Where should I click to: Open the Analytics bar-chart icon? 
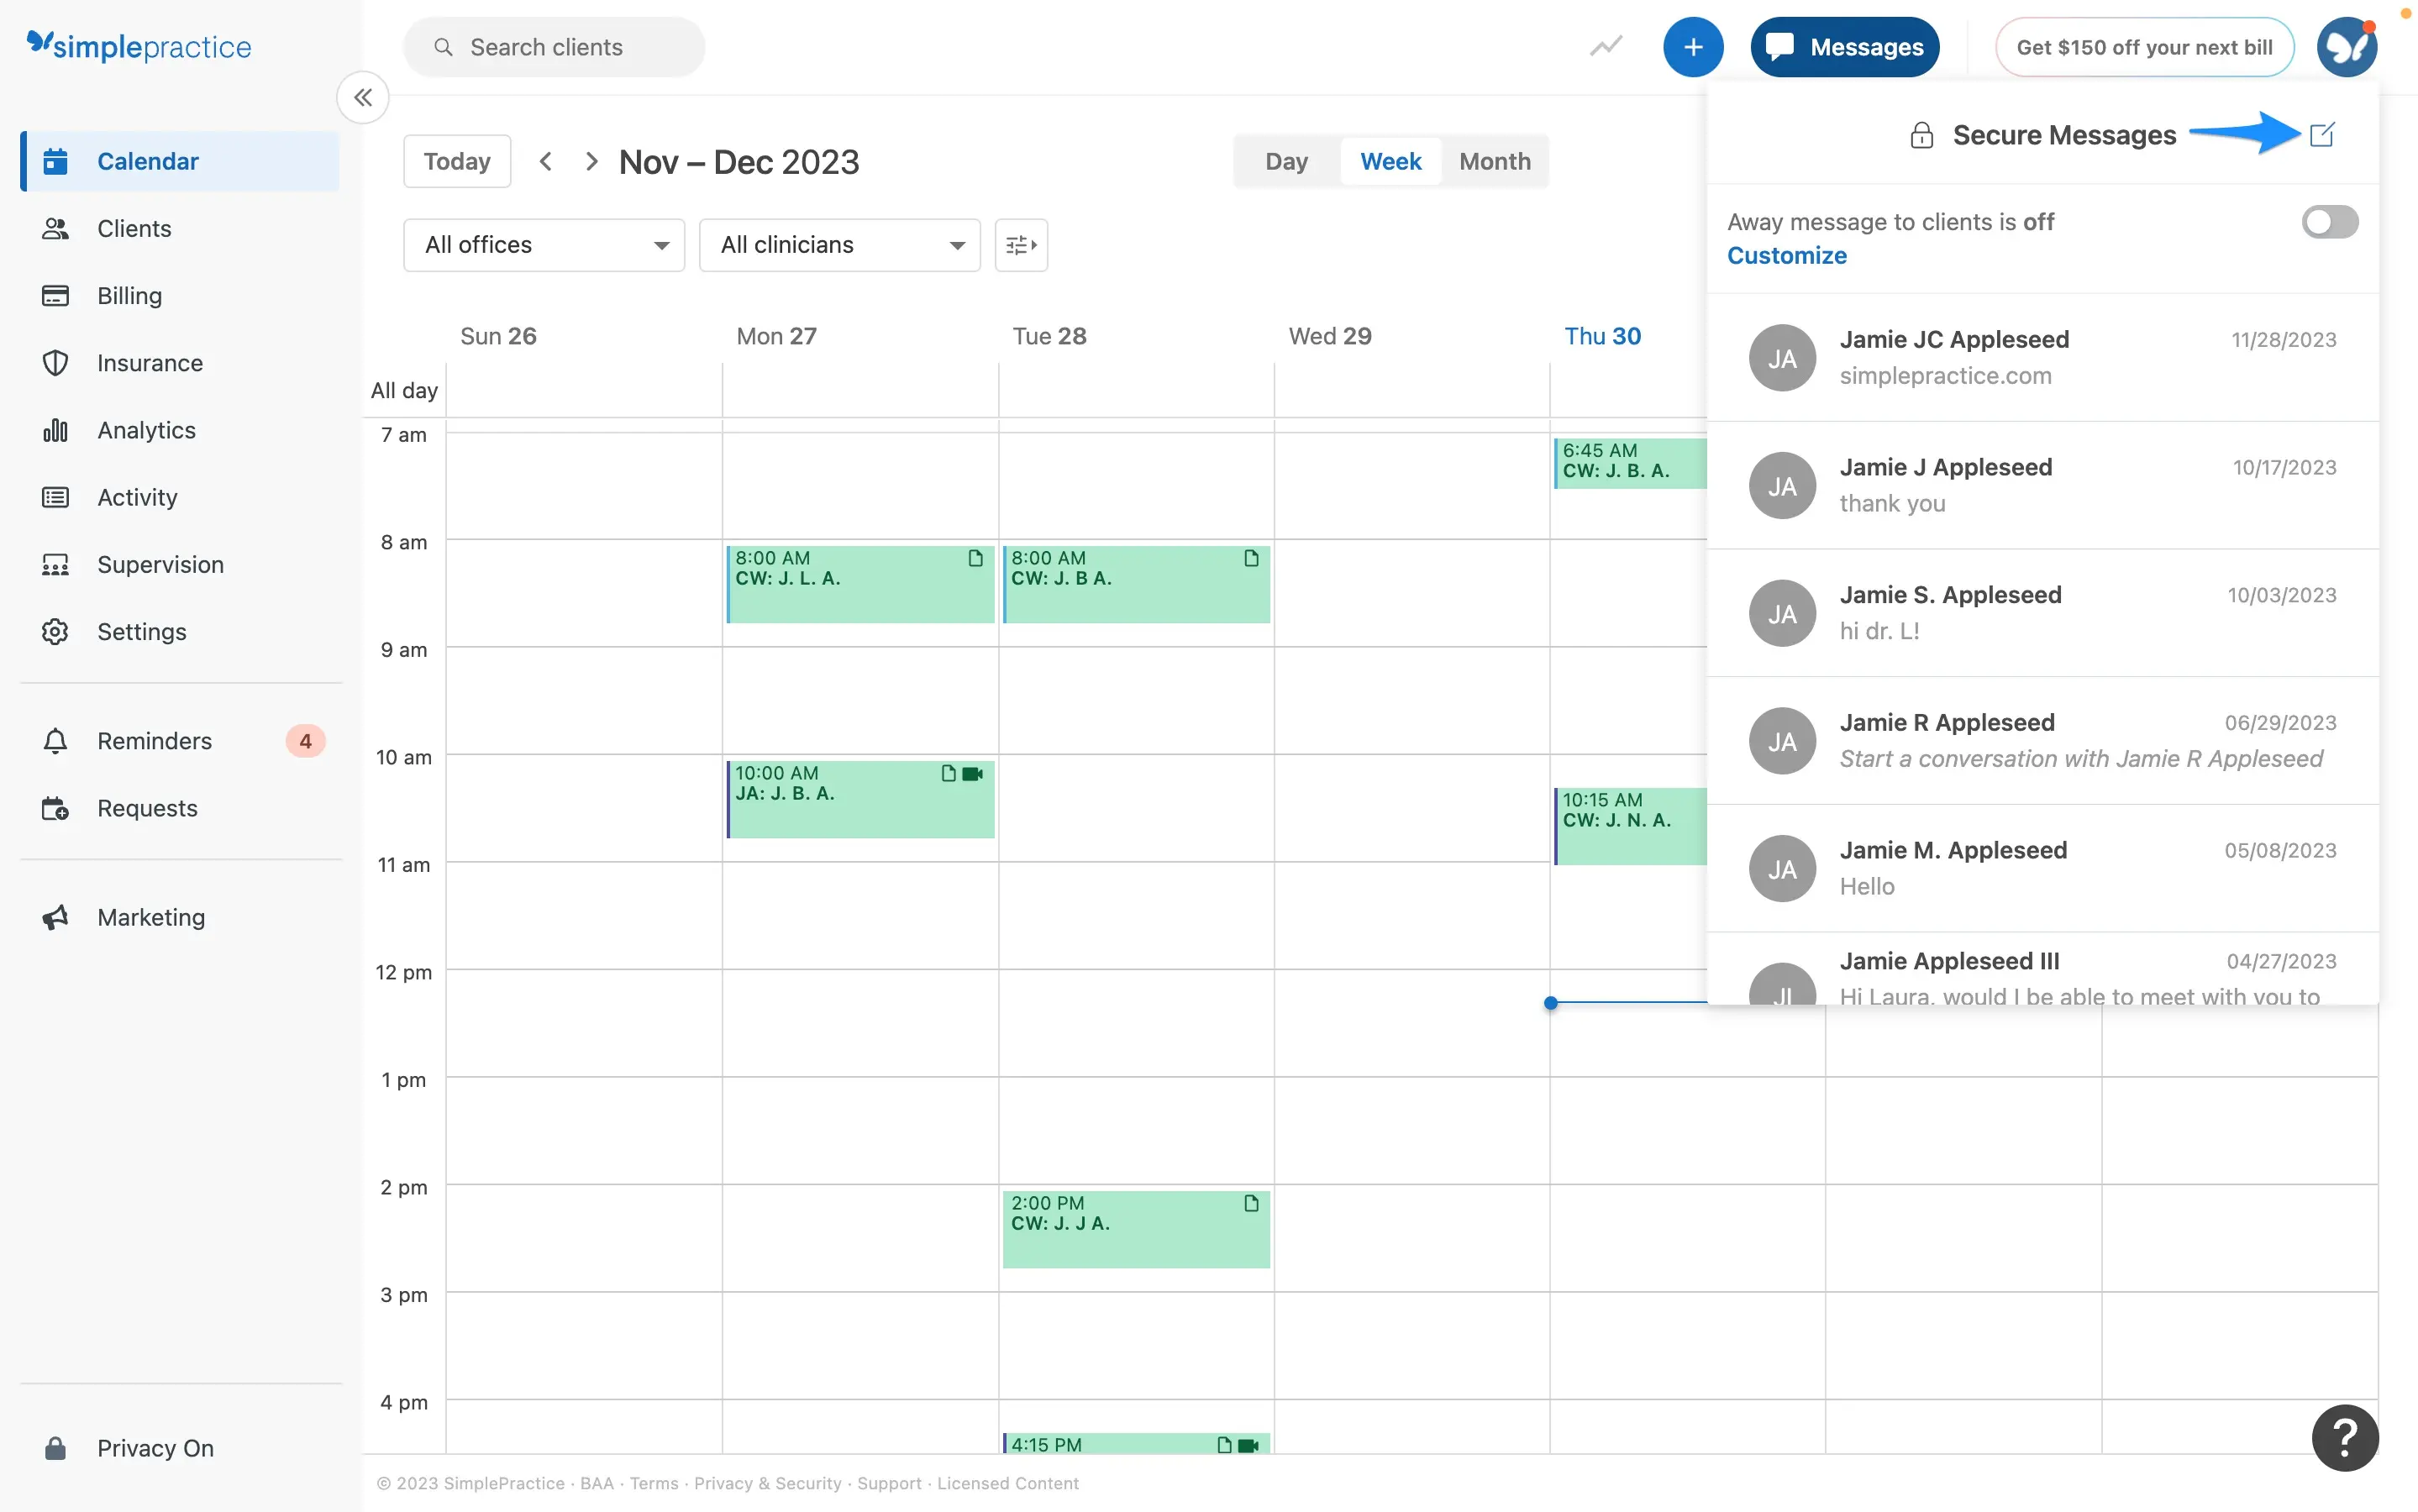tap(54, 429)
